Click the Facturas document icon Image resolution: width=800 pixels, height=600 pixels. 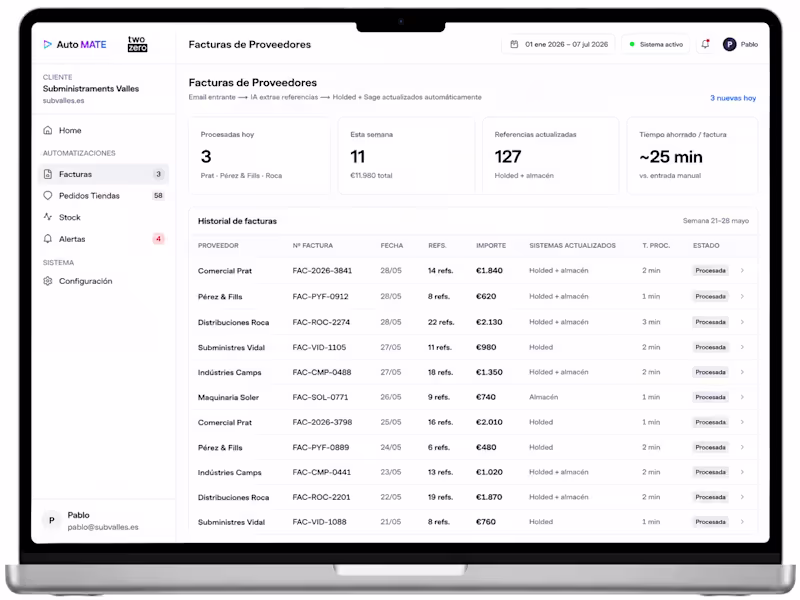(x=47, y=174)
